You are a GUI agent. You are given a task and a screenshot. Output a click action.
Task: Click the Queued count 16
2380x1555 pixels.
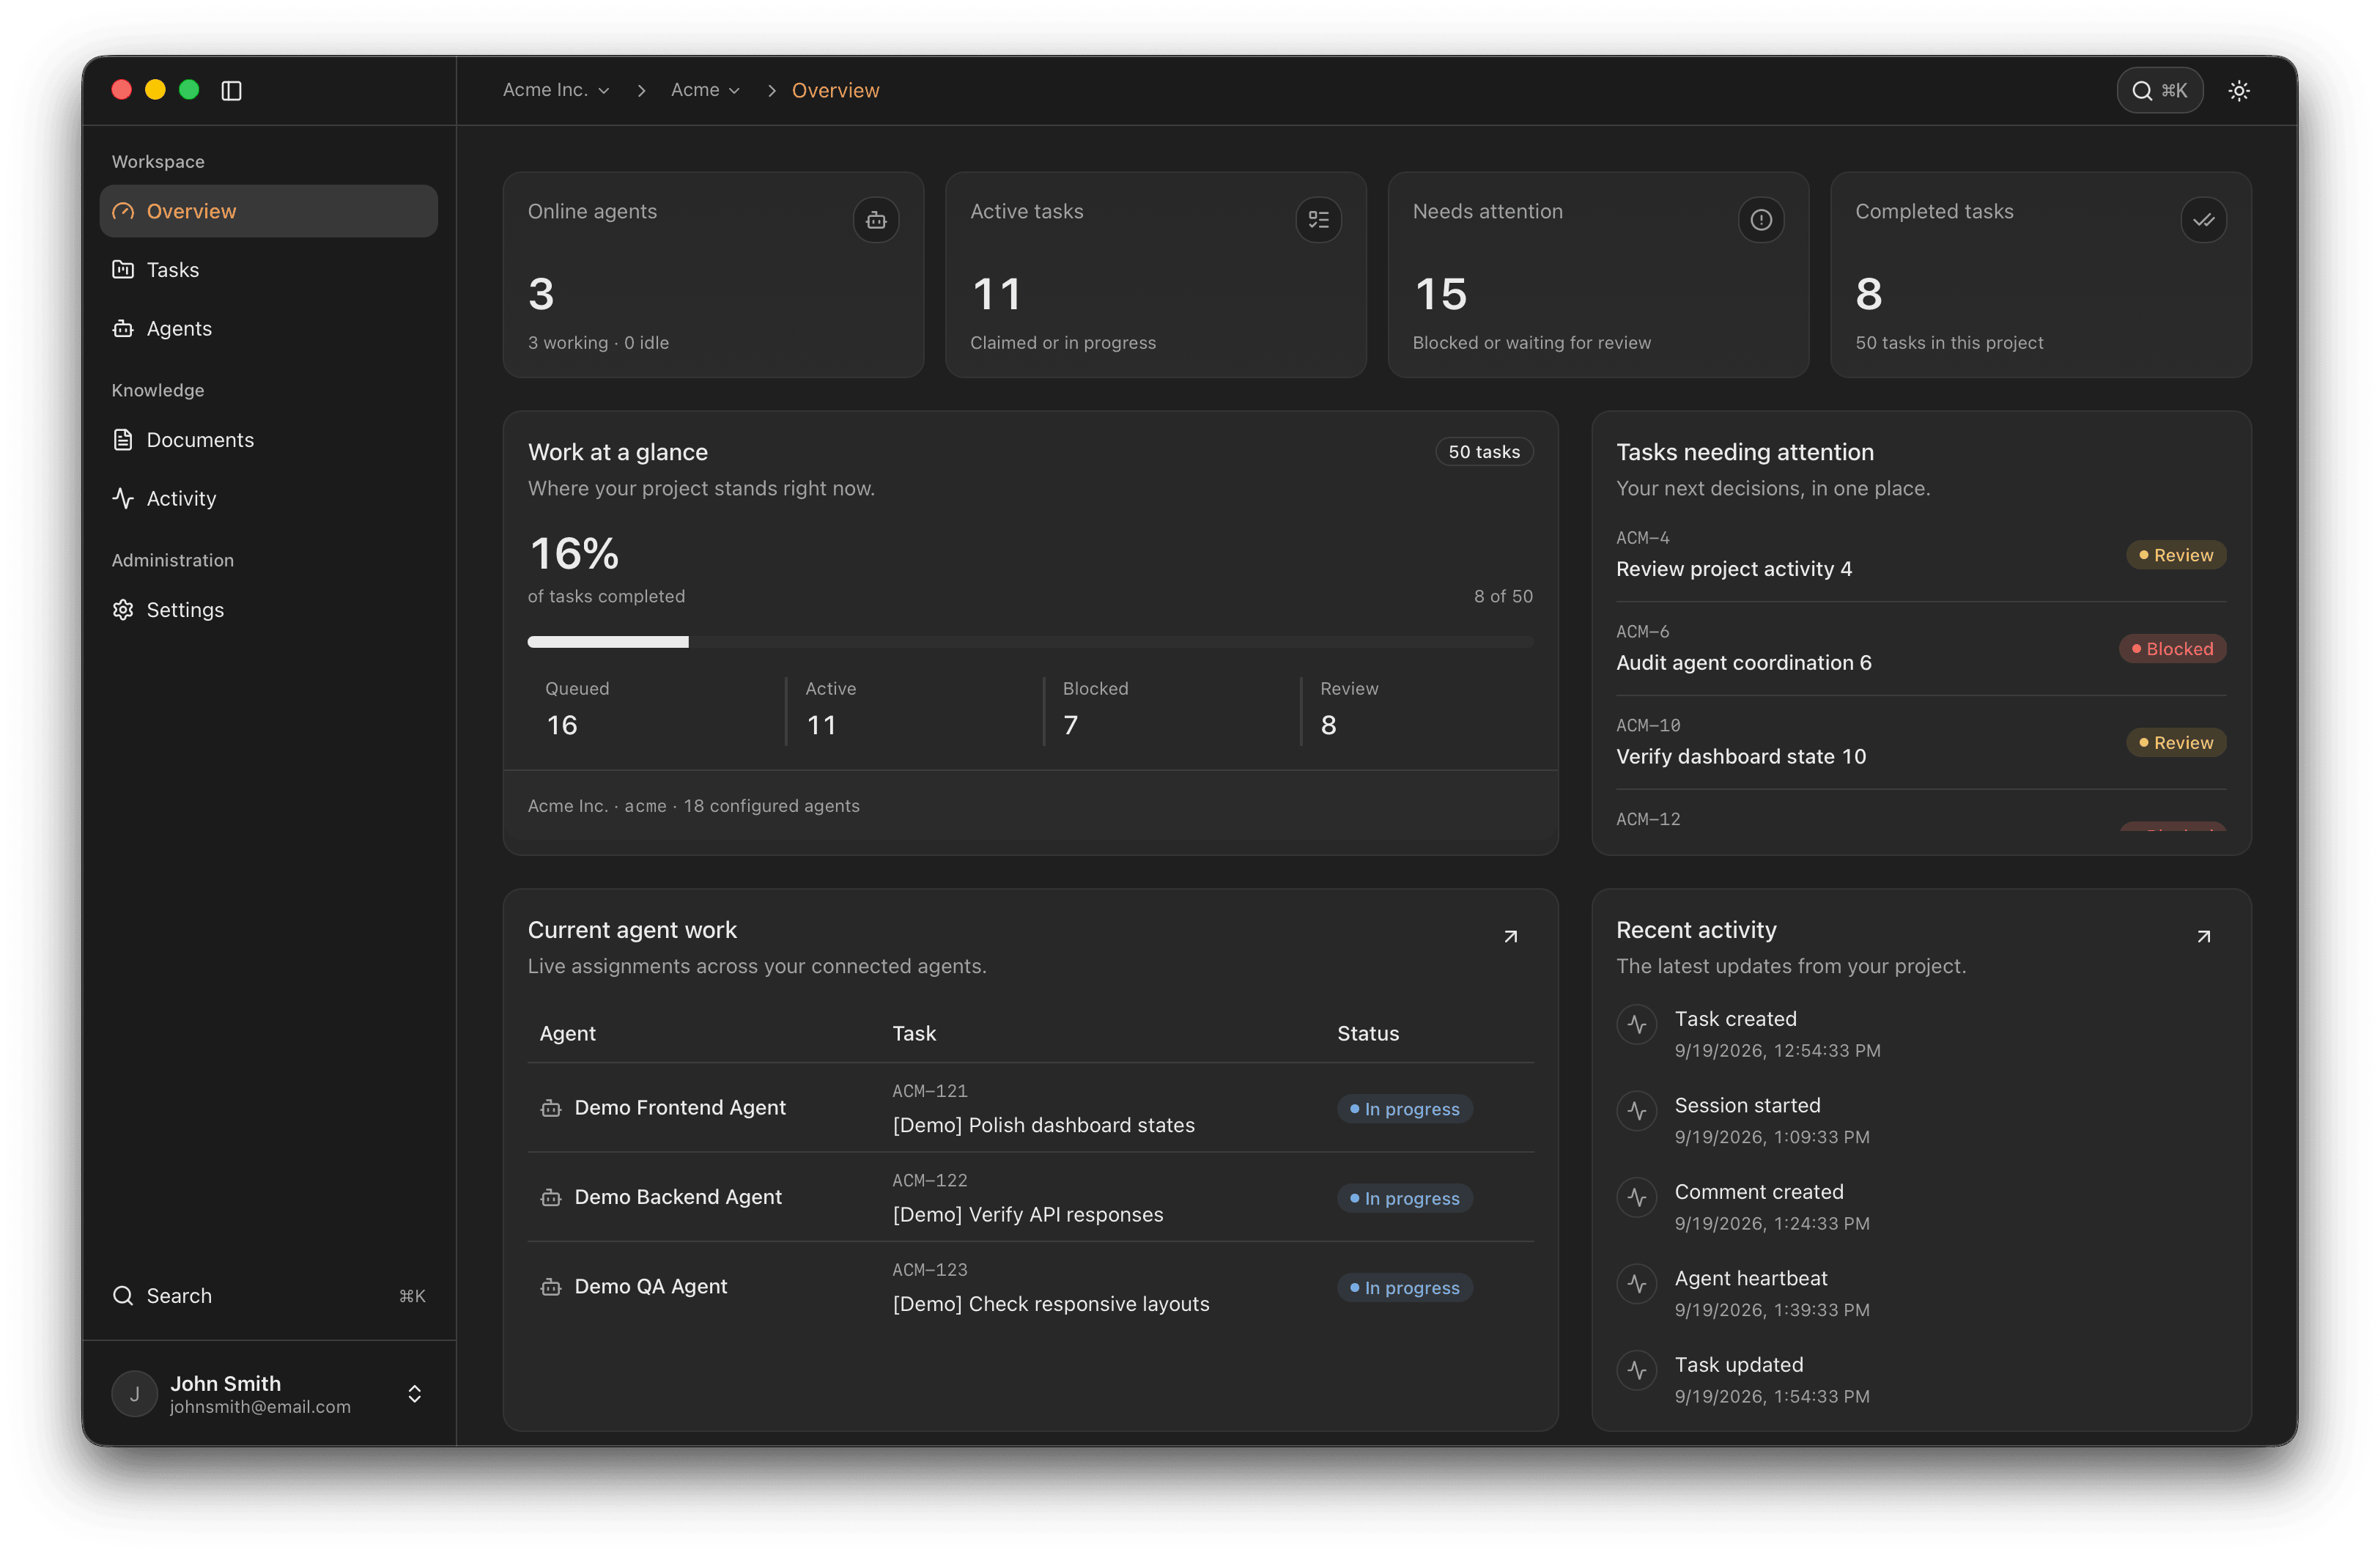pyautogui.click(x=562, y=725)
